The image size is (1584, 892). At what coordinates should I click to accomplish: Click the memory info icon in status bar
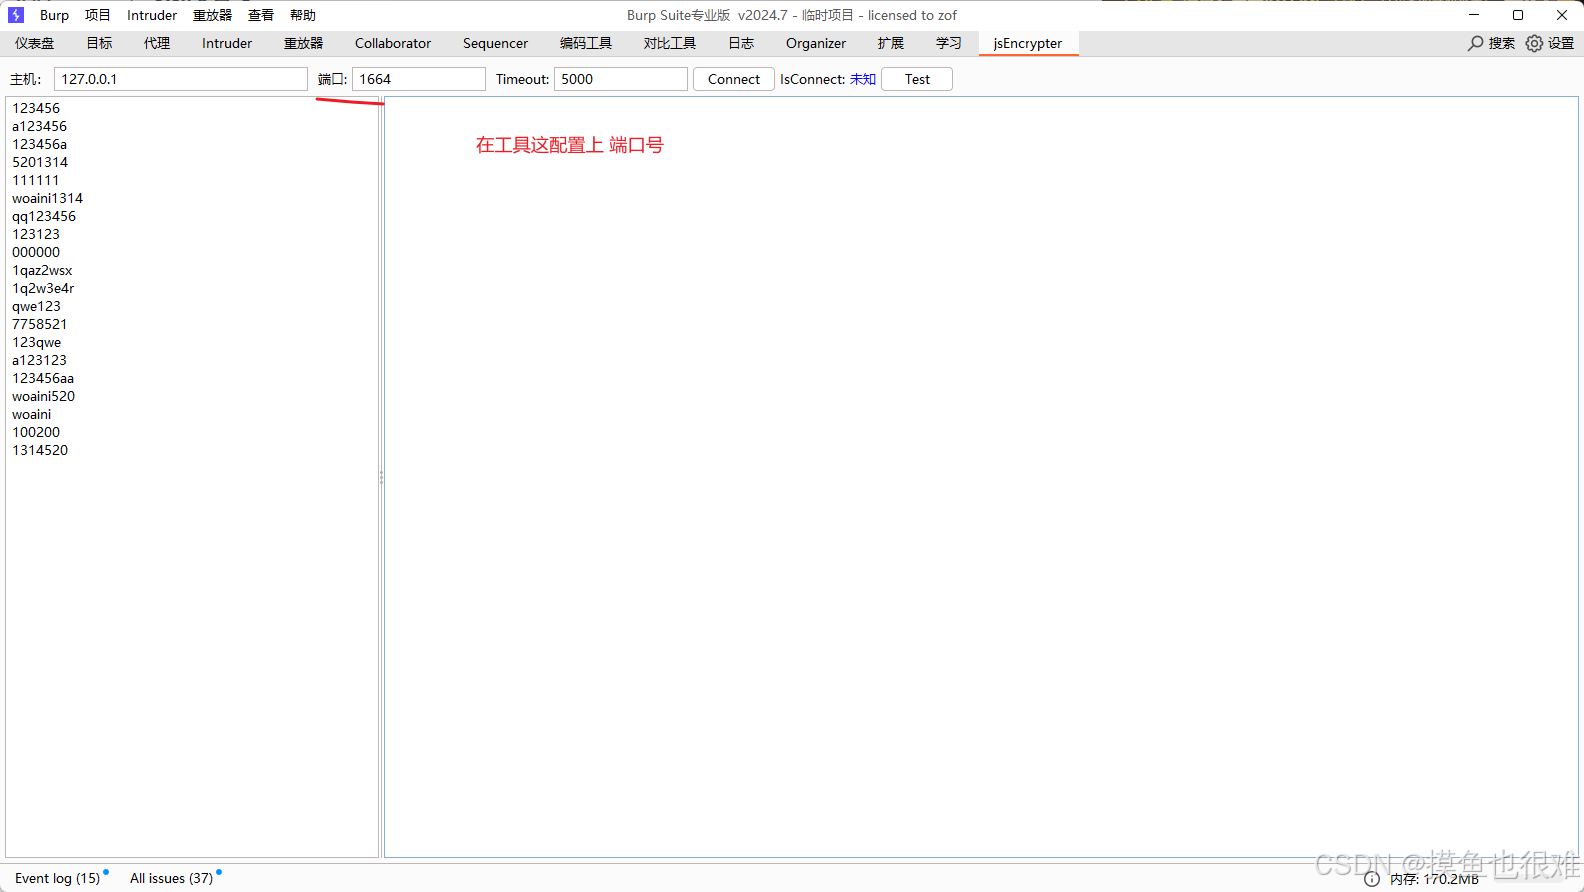click(1372, 879)
